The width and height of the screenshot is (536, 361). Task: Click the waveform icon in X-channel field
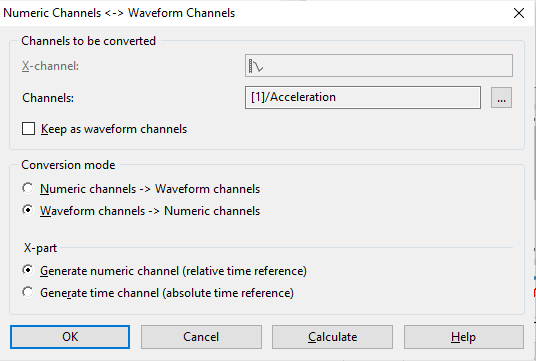pos(256,66)
